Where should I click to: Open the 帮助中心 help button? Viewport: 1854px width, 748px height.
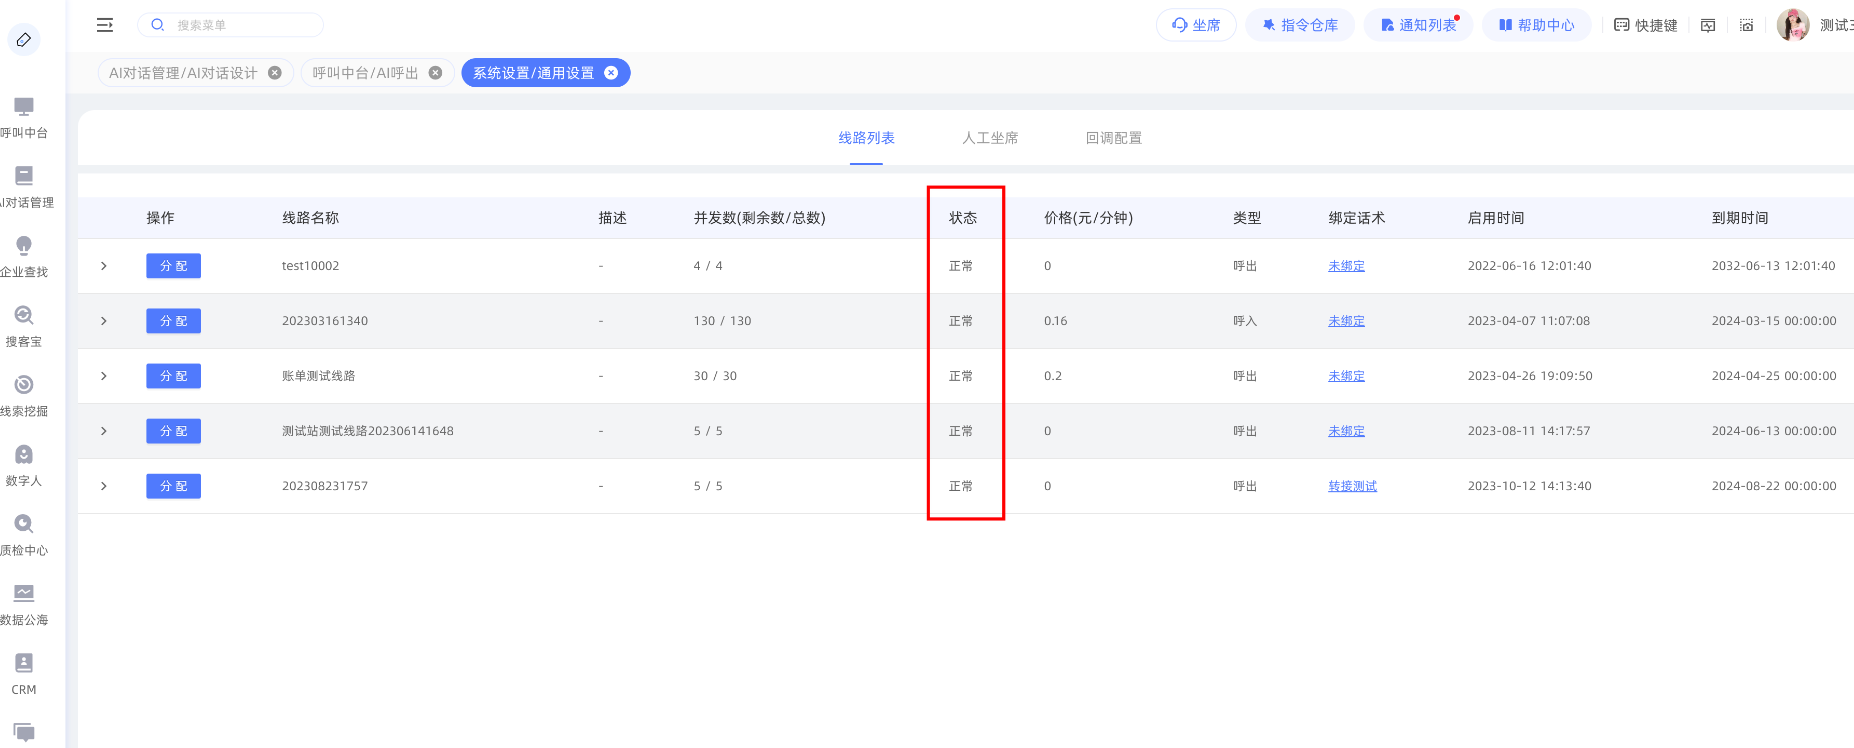click(x=1536, y=25)
